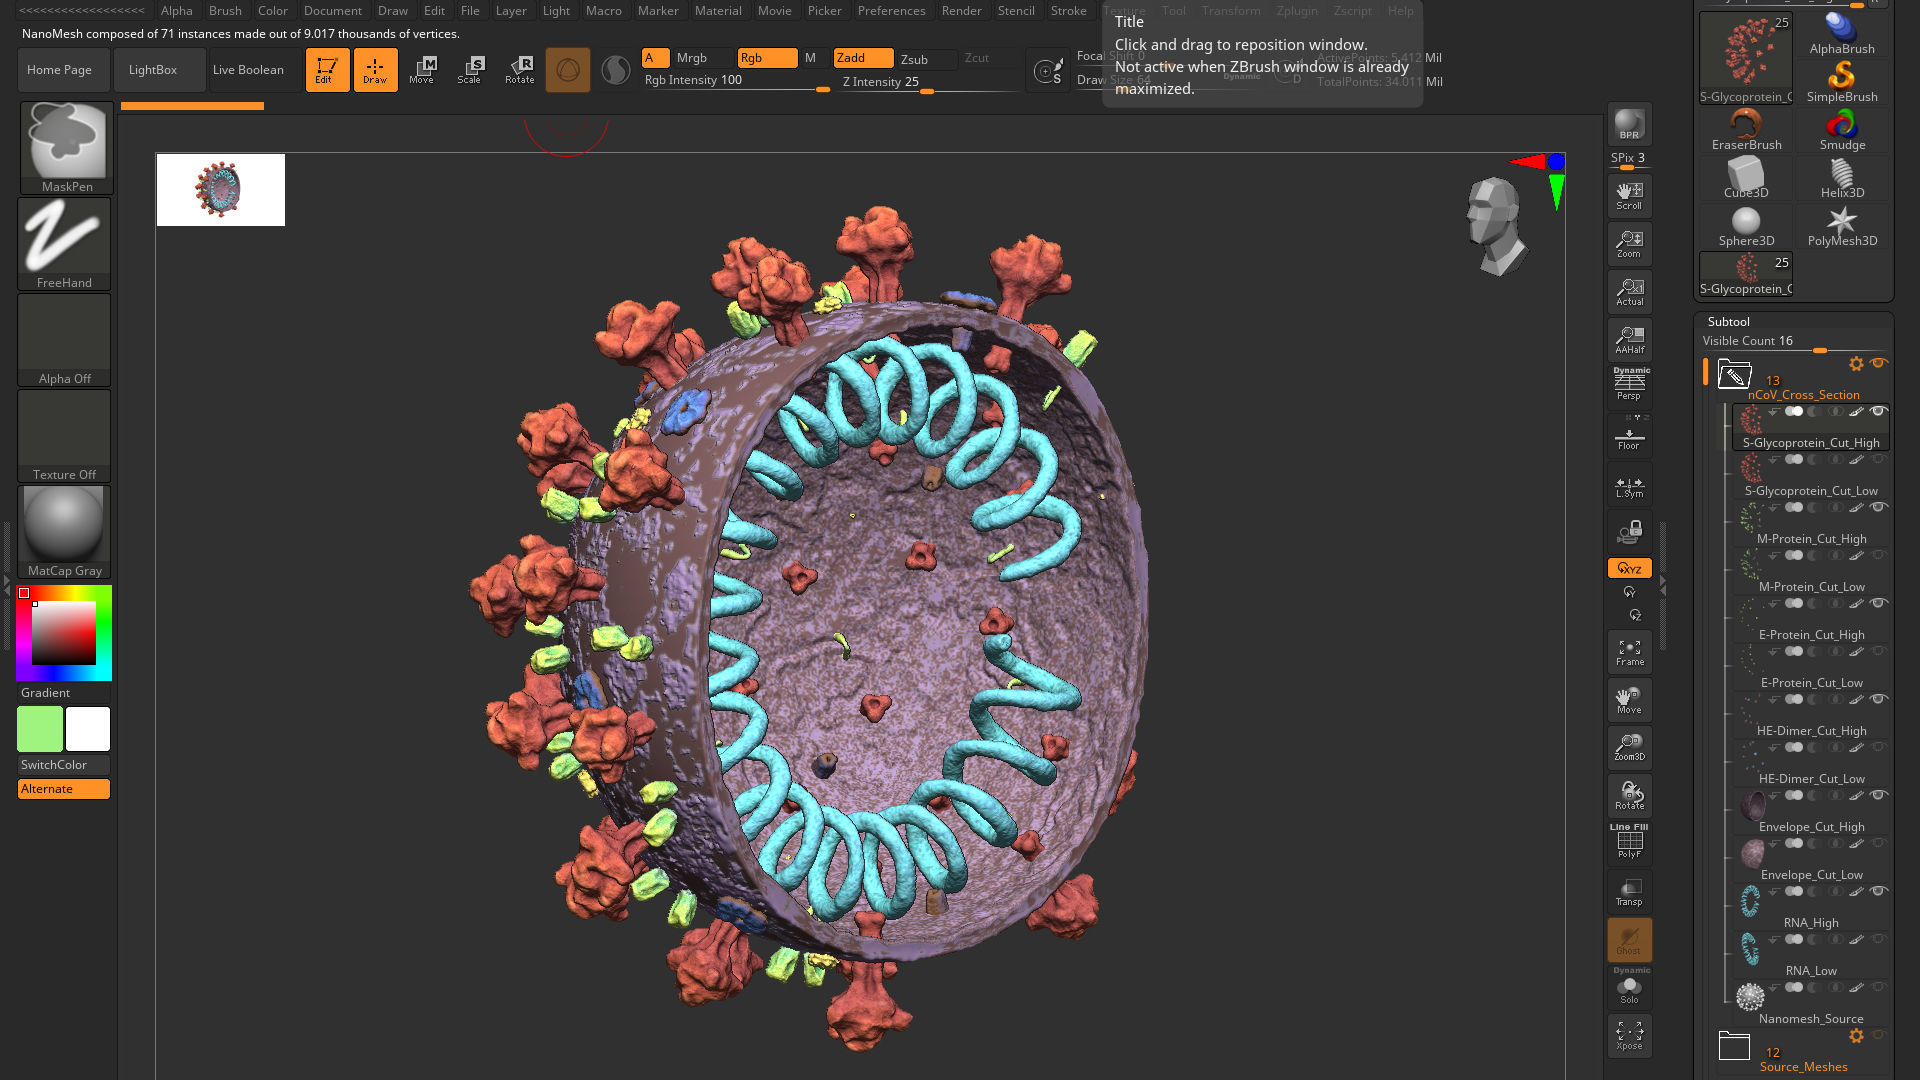The width and height of the screenshot is (1920, 1080).
Task: Click the reference image thumbnail on canvas
Action: (x=220, y=189)
